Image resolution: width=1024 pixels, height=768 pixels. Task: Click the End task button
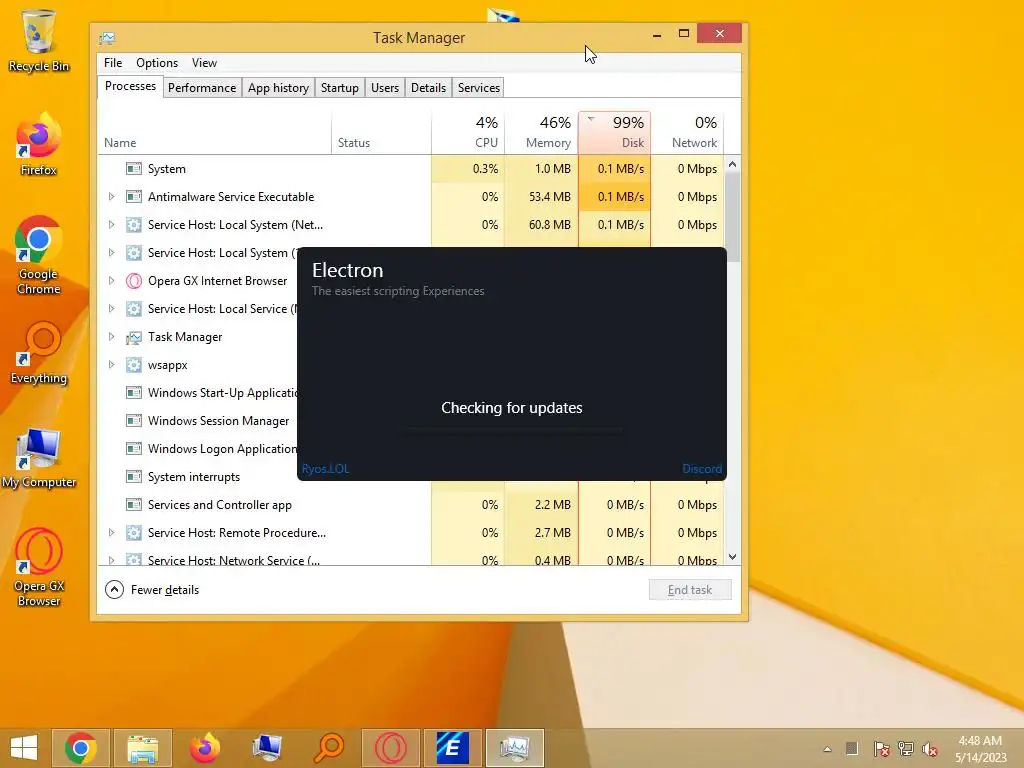coord(690,590)
